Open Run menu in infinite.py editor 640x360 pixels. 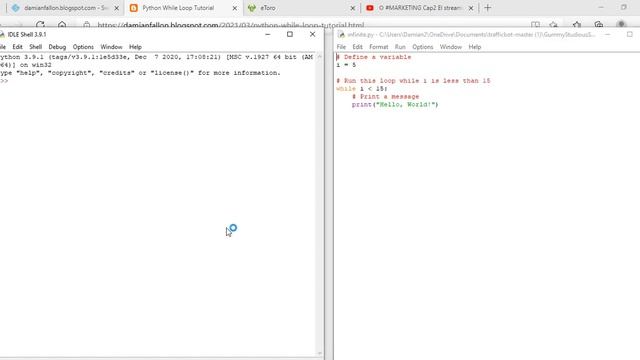click(x=400, y=47)
